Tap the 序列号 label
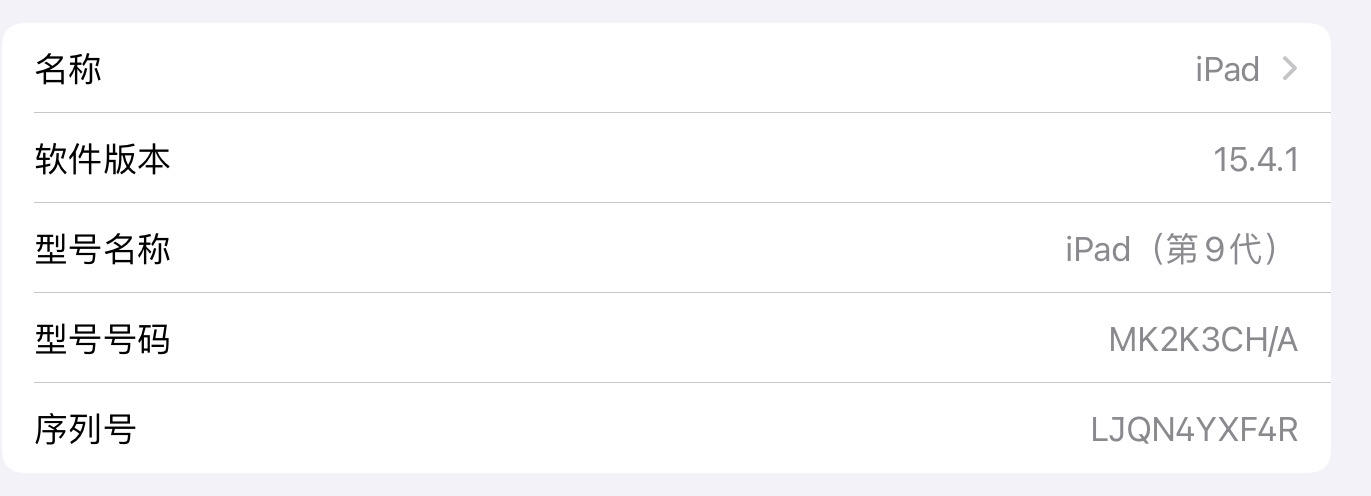This screenshot has height=496, width=1371. tap(85, 429)
